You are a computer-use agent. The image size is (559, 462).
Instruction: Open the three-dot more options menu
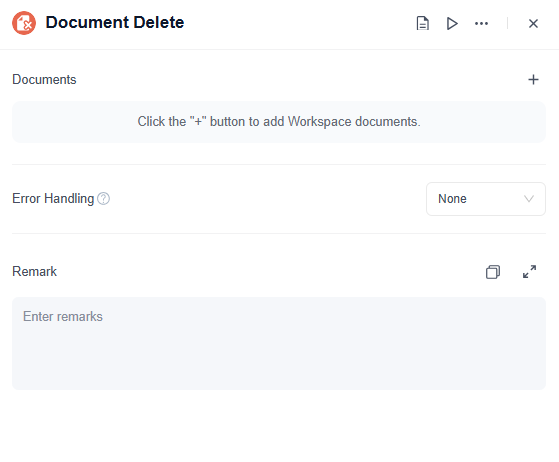point(481,24)
